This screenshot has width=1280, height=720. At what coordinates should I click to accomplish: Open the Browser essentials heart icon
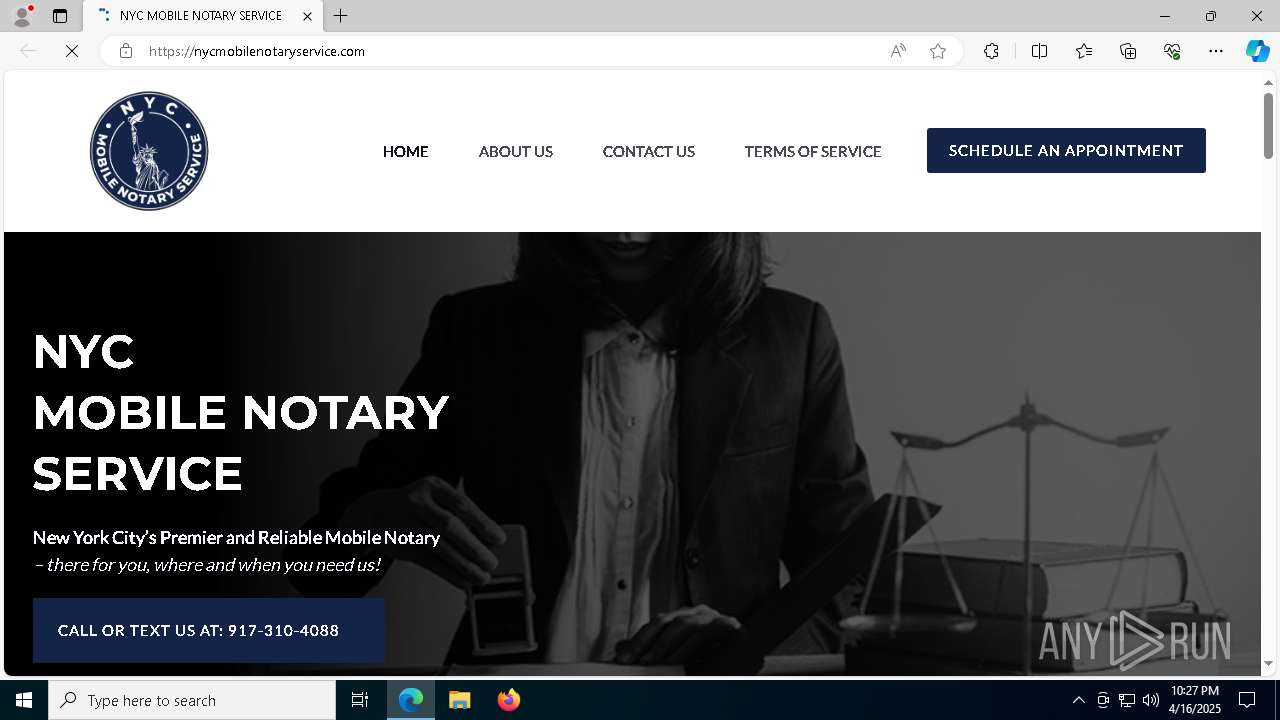1172,51
